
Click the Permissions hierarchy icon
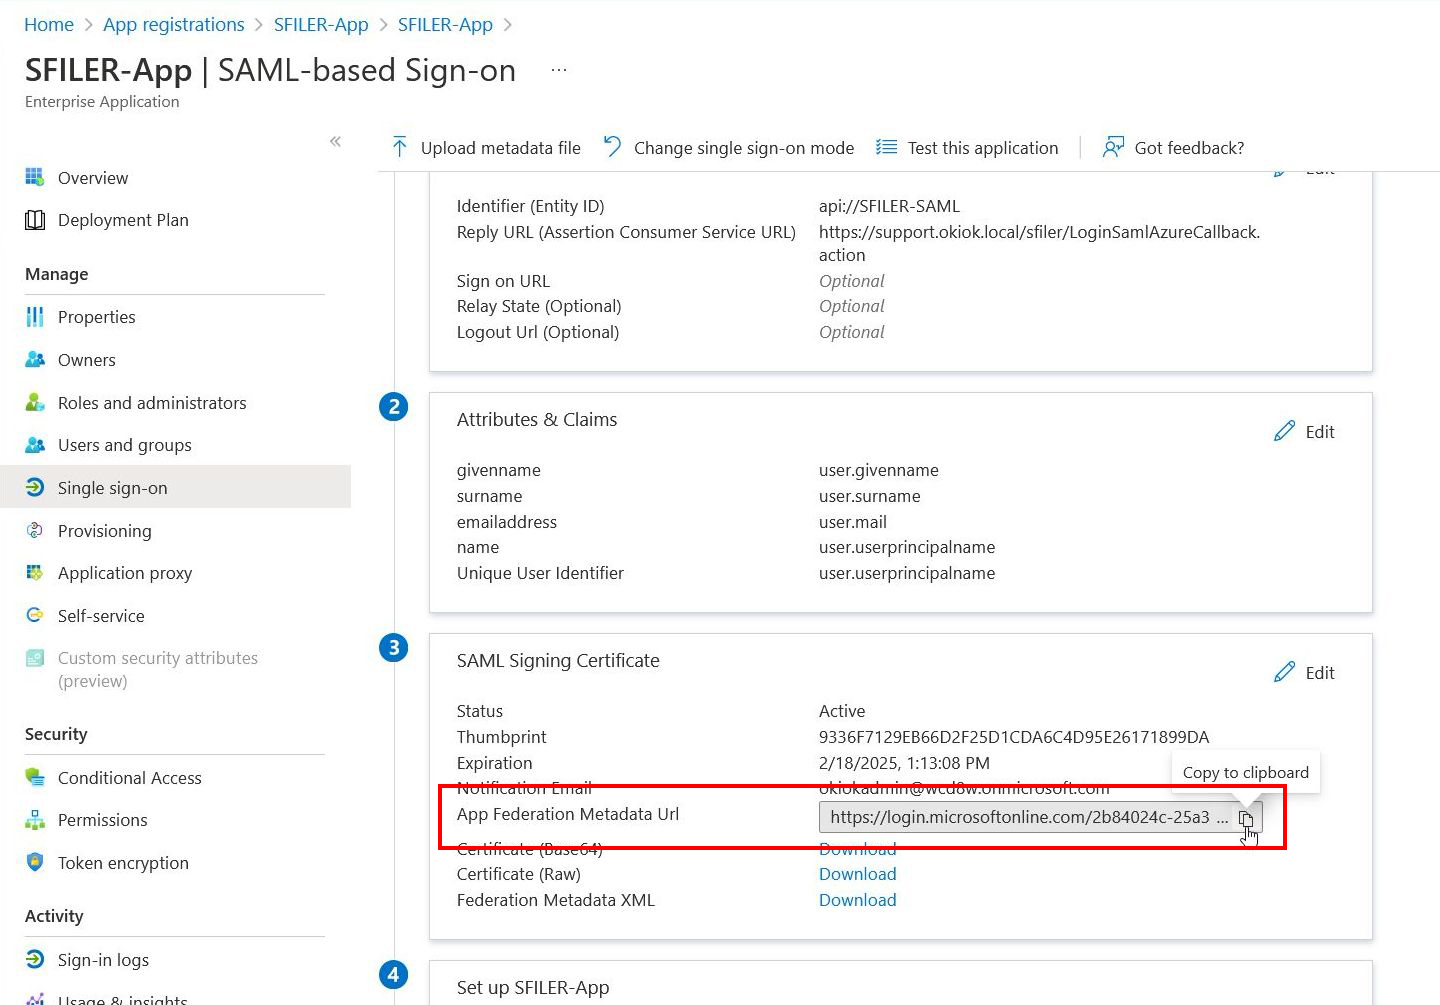click(35, 820)
